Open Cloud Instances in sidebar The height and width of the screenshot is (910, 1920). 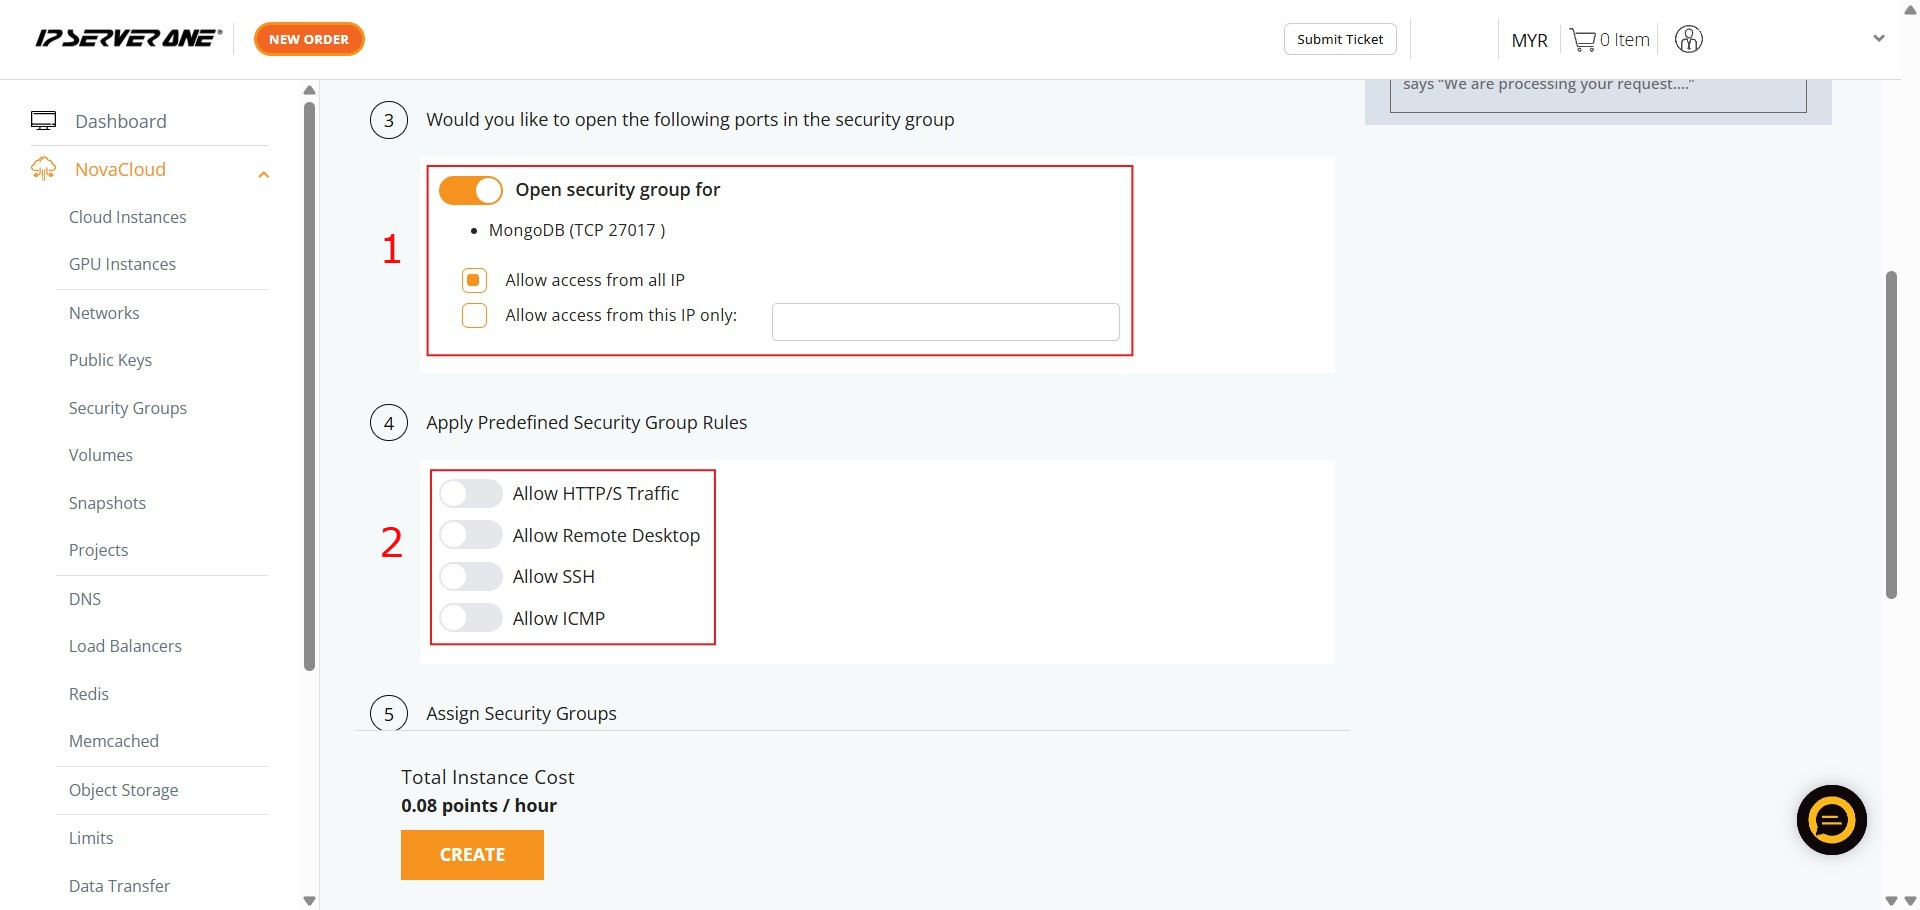(x=128, y=217)
